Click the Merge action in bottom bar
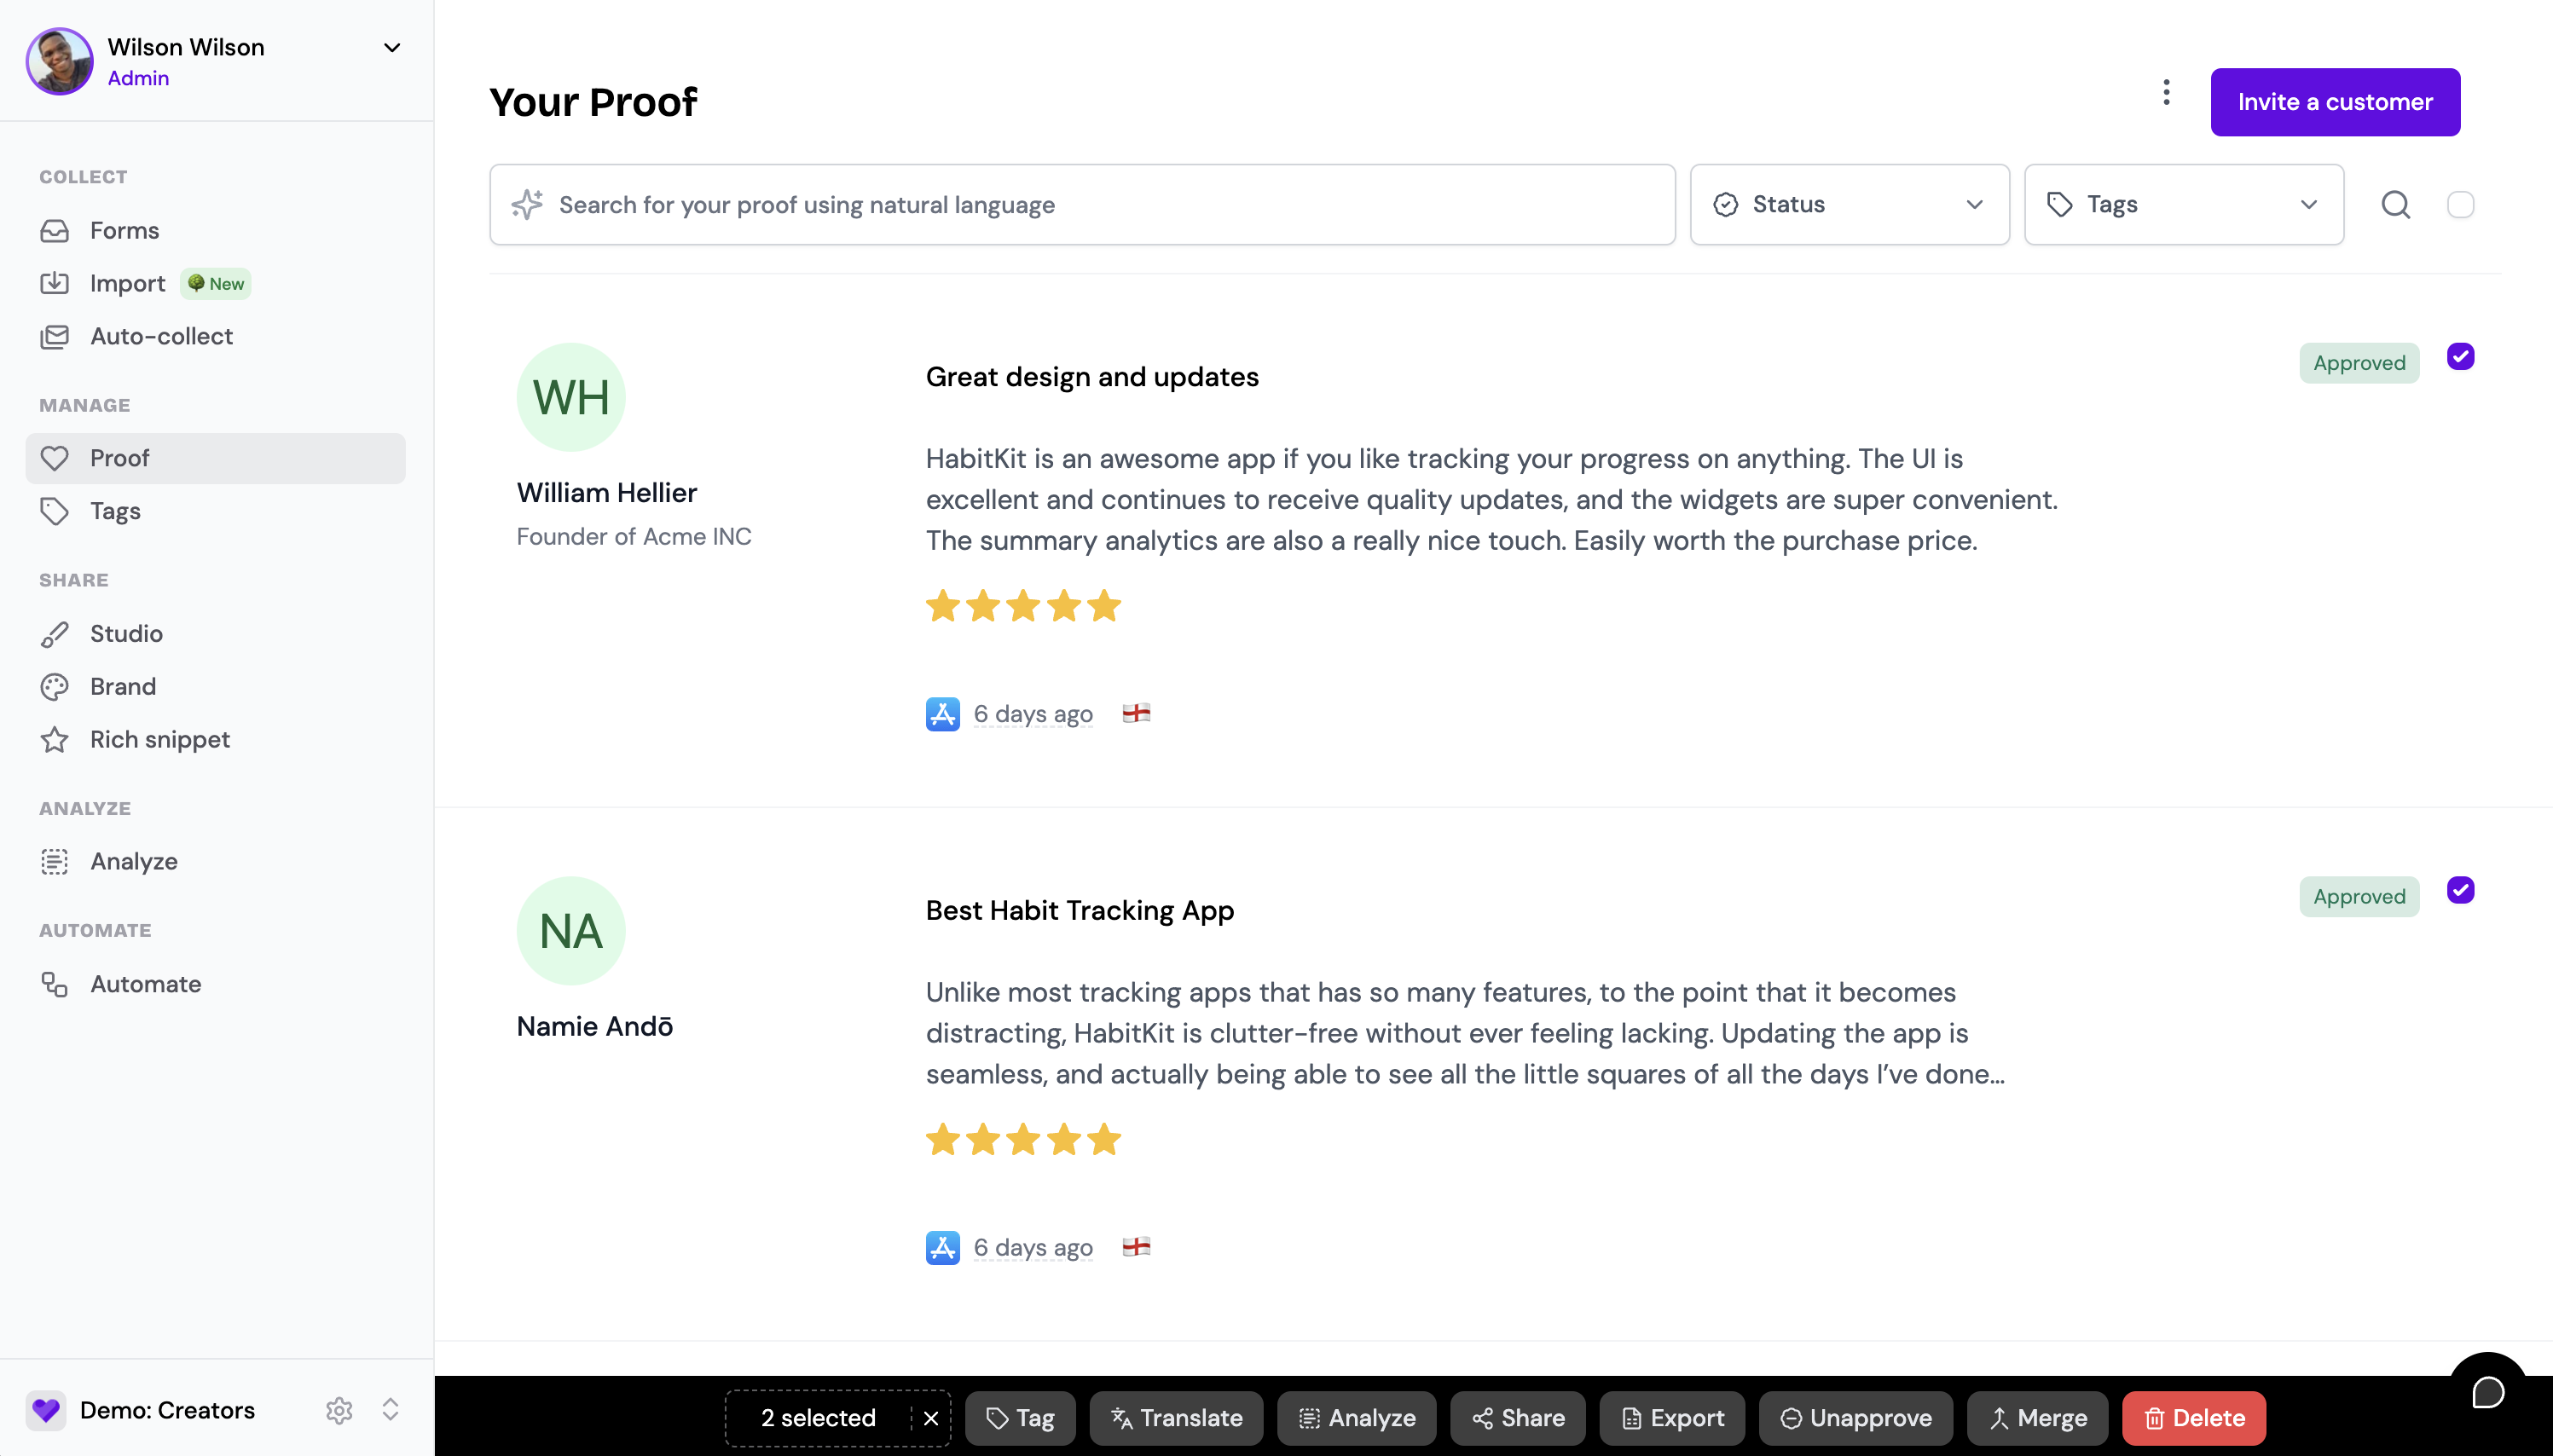The width and height of the screenshot is (2553, 1456). [x=2037, y=1418]
